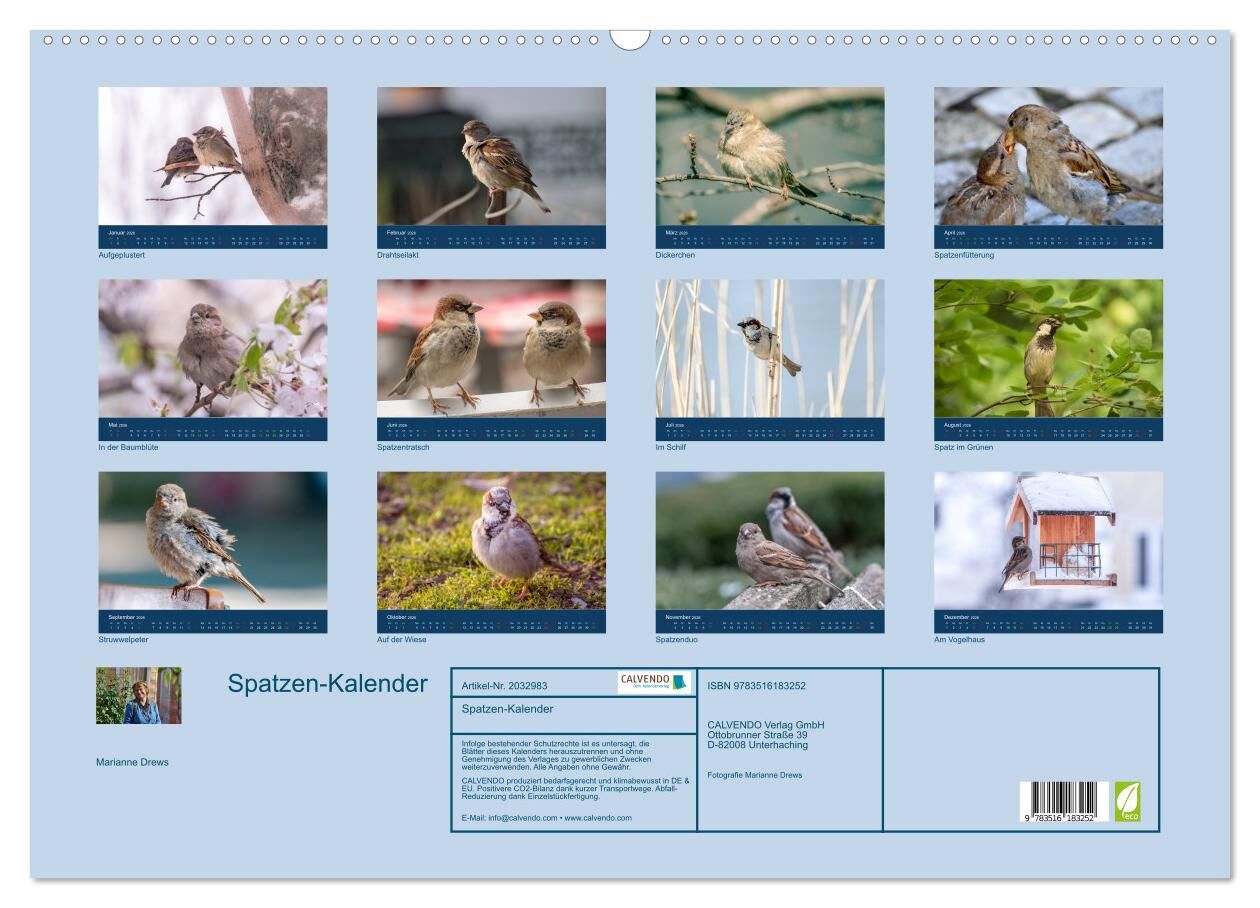Select the 'Spatz im Grünen' image

pyautogui.click(x=1048, y=348)
